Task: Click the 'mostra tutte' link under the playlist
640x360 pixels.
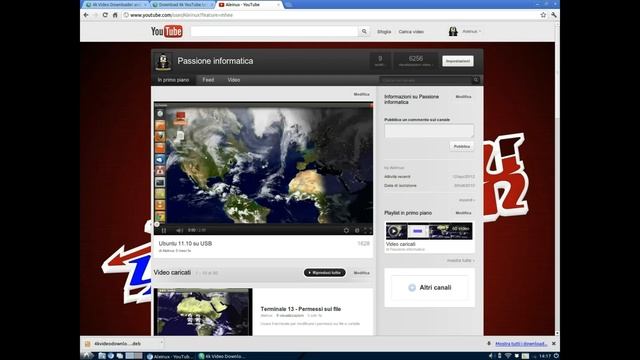Action: point(460,260)
